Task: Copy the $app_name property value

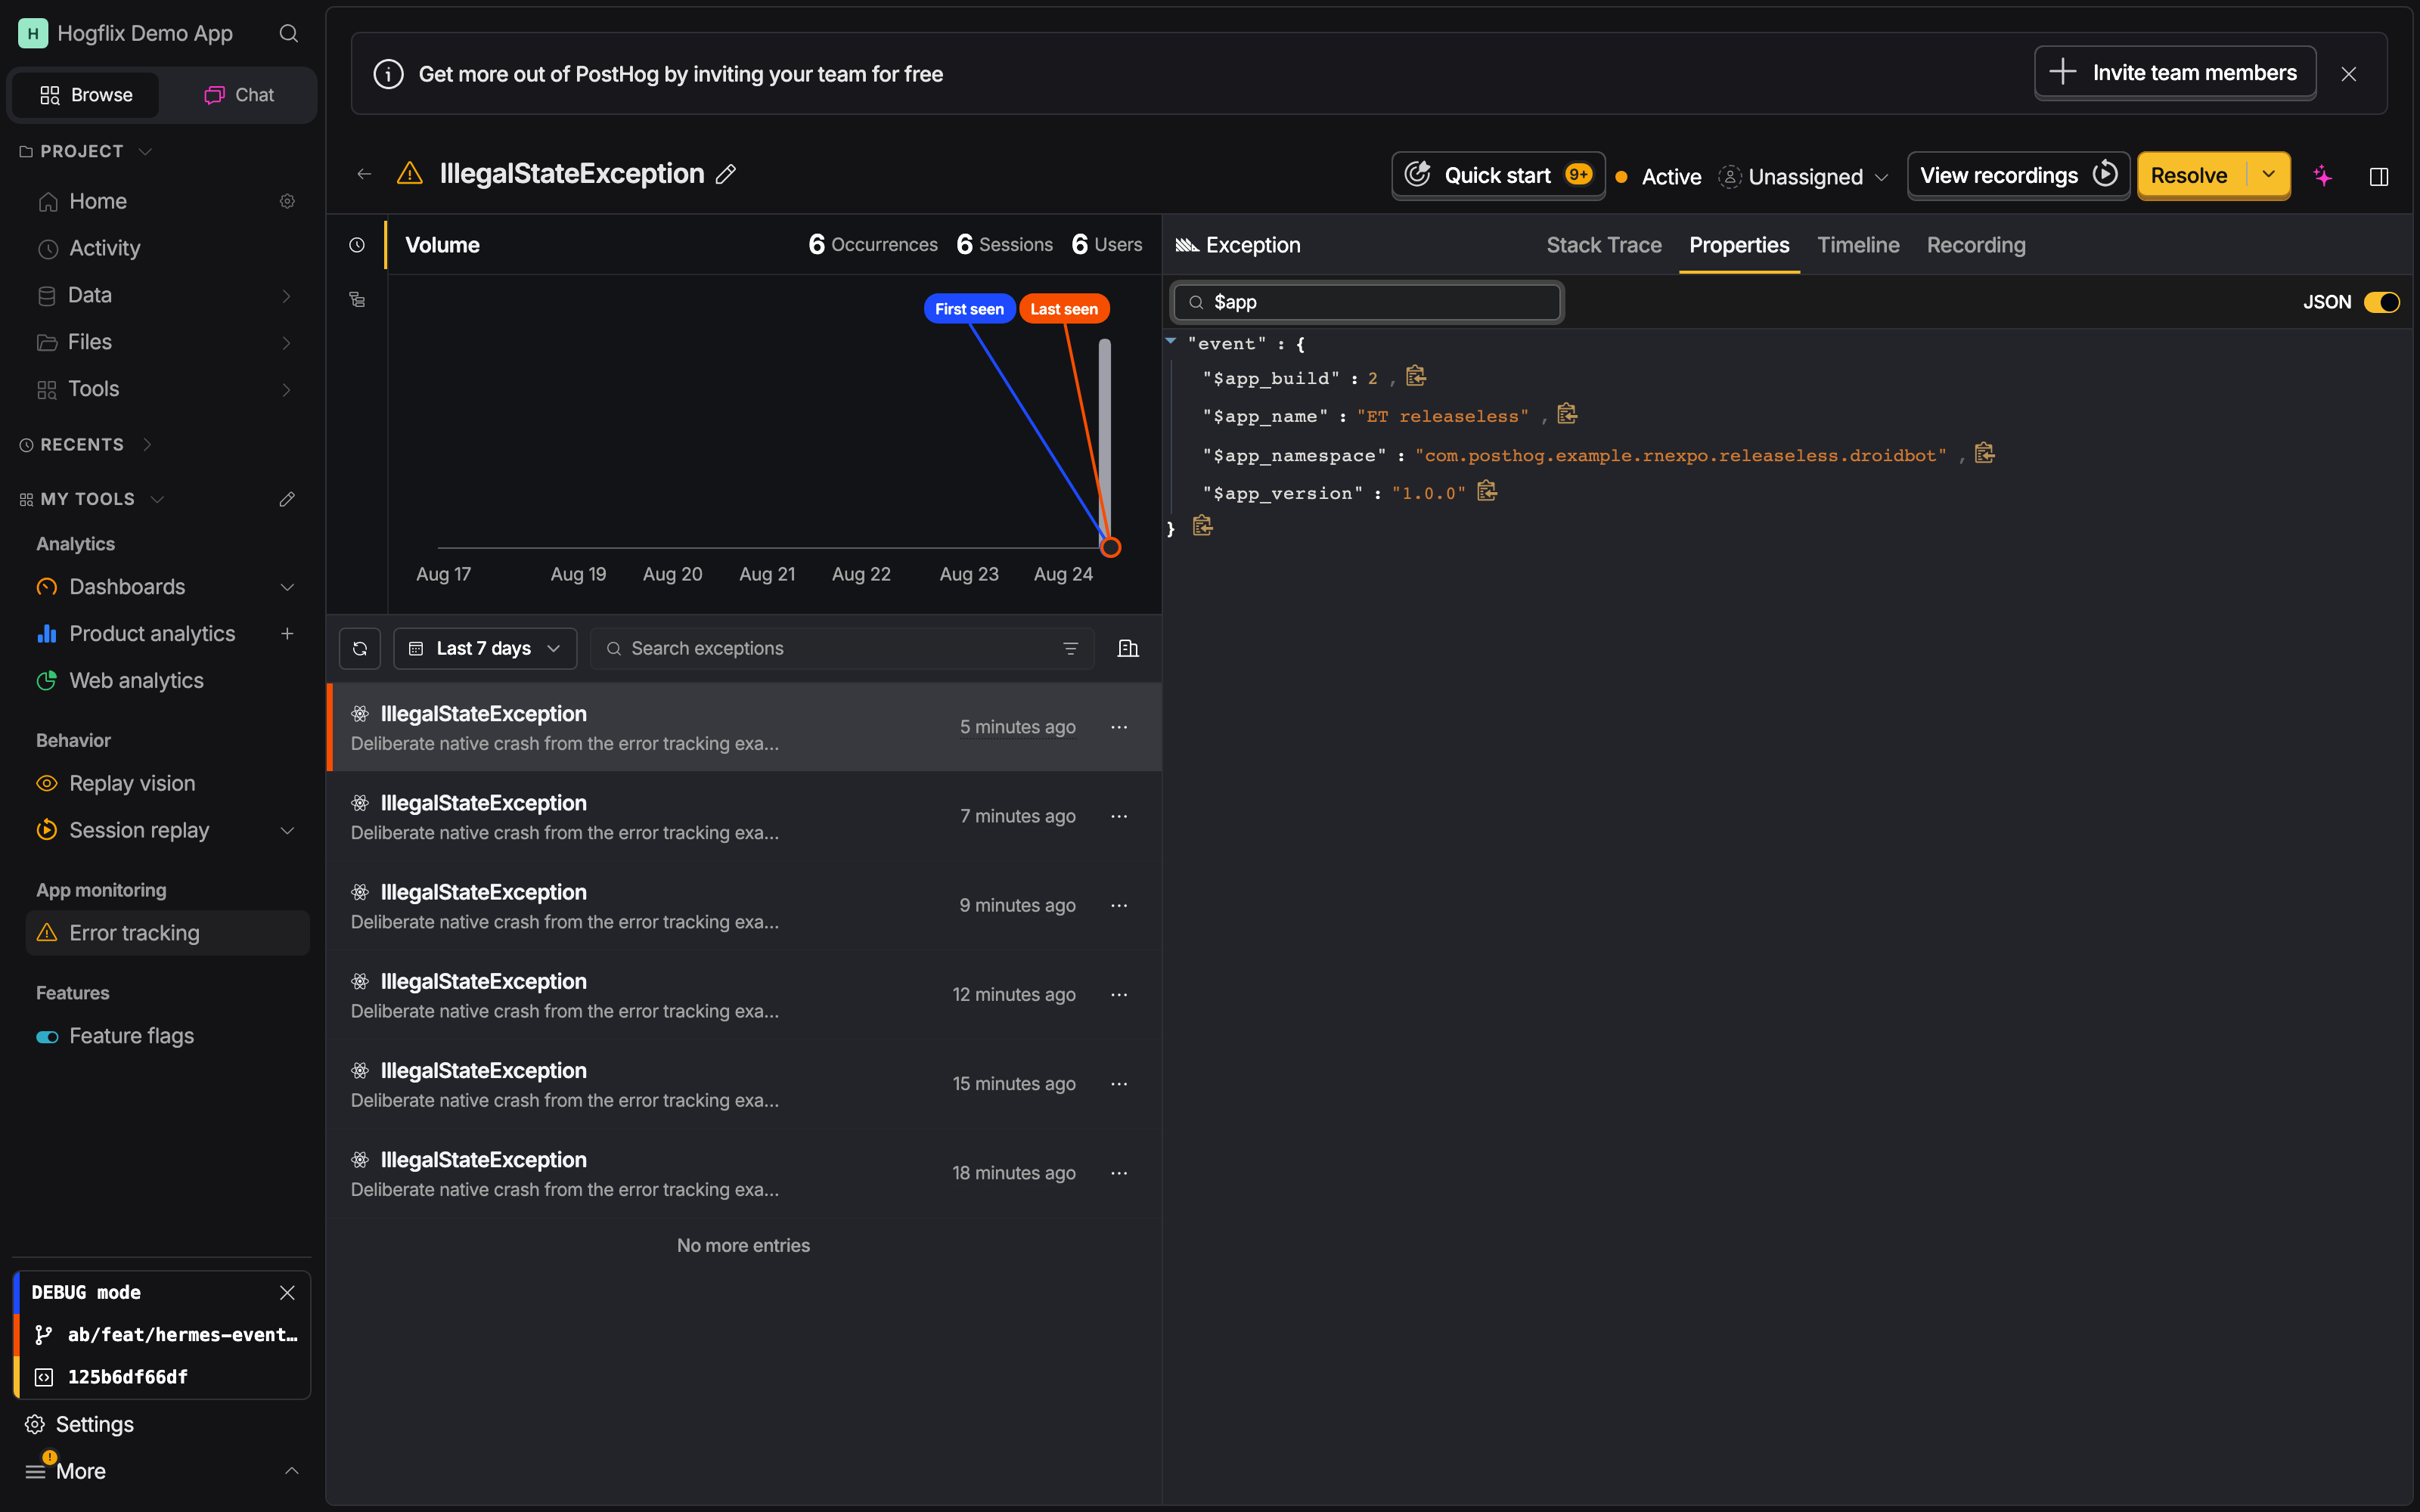Action: click(x=1567, y=414)
